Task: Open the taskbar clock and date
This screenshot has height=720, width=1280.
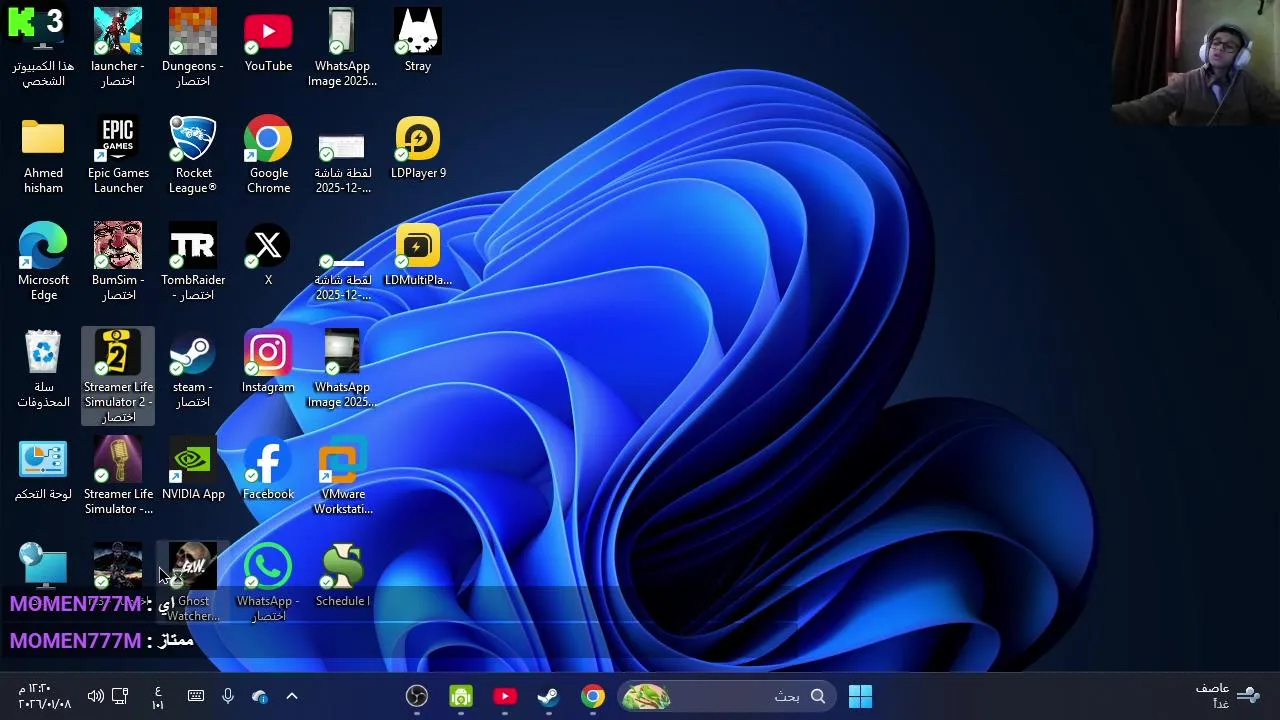Action: coord(45,696)
